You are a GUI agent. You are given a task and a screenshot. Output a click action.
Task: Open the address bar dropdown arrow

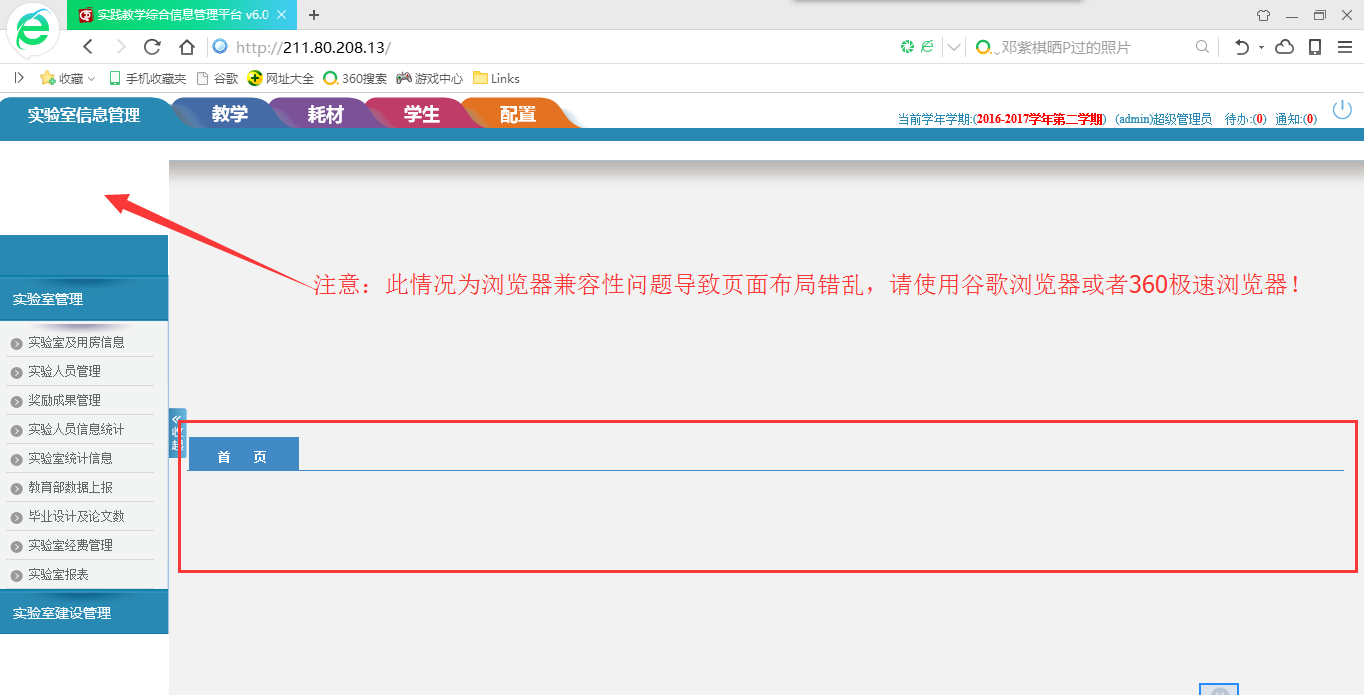(953, 47)
